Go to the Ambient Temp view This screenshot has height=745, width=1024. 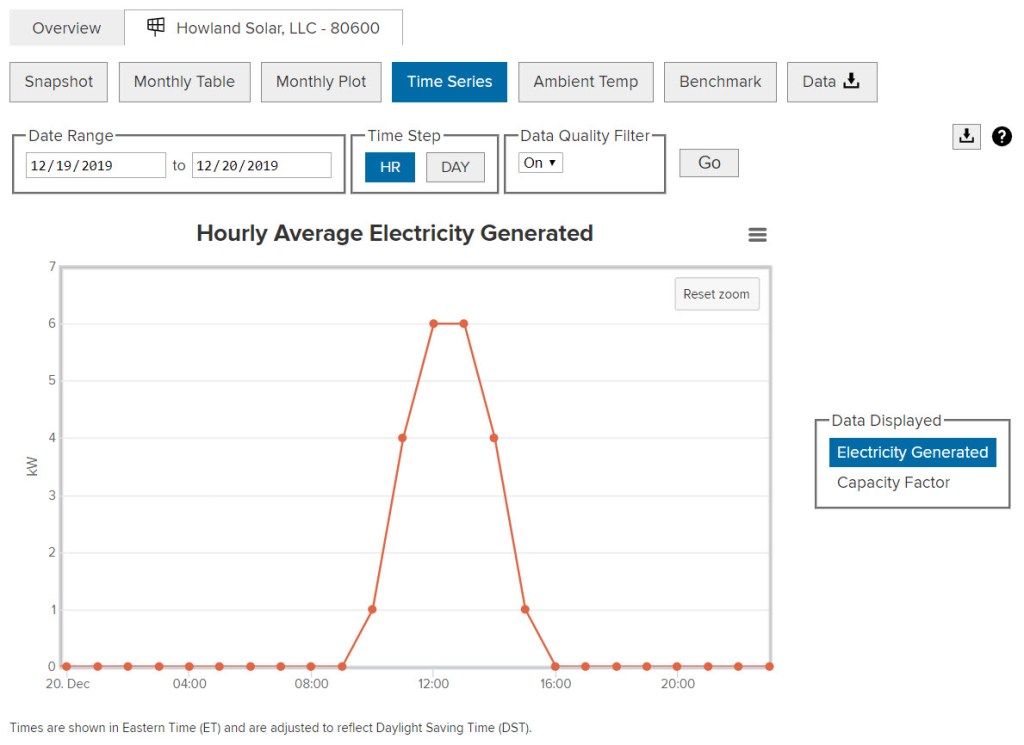pos(585,82)
